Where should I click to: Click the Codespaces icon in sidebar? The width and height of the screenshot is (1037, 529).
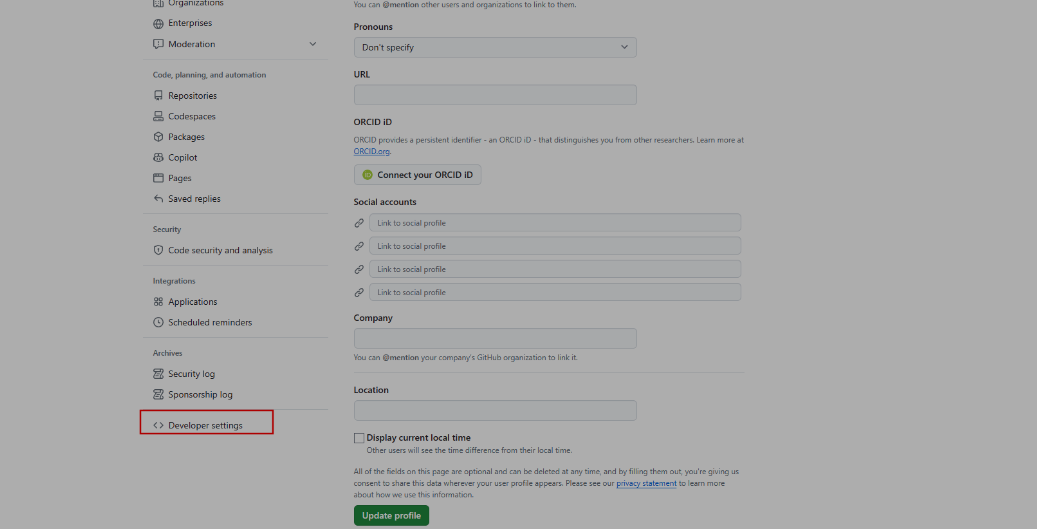tap(158, 117)
